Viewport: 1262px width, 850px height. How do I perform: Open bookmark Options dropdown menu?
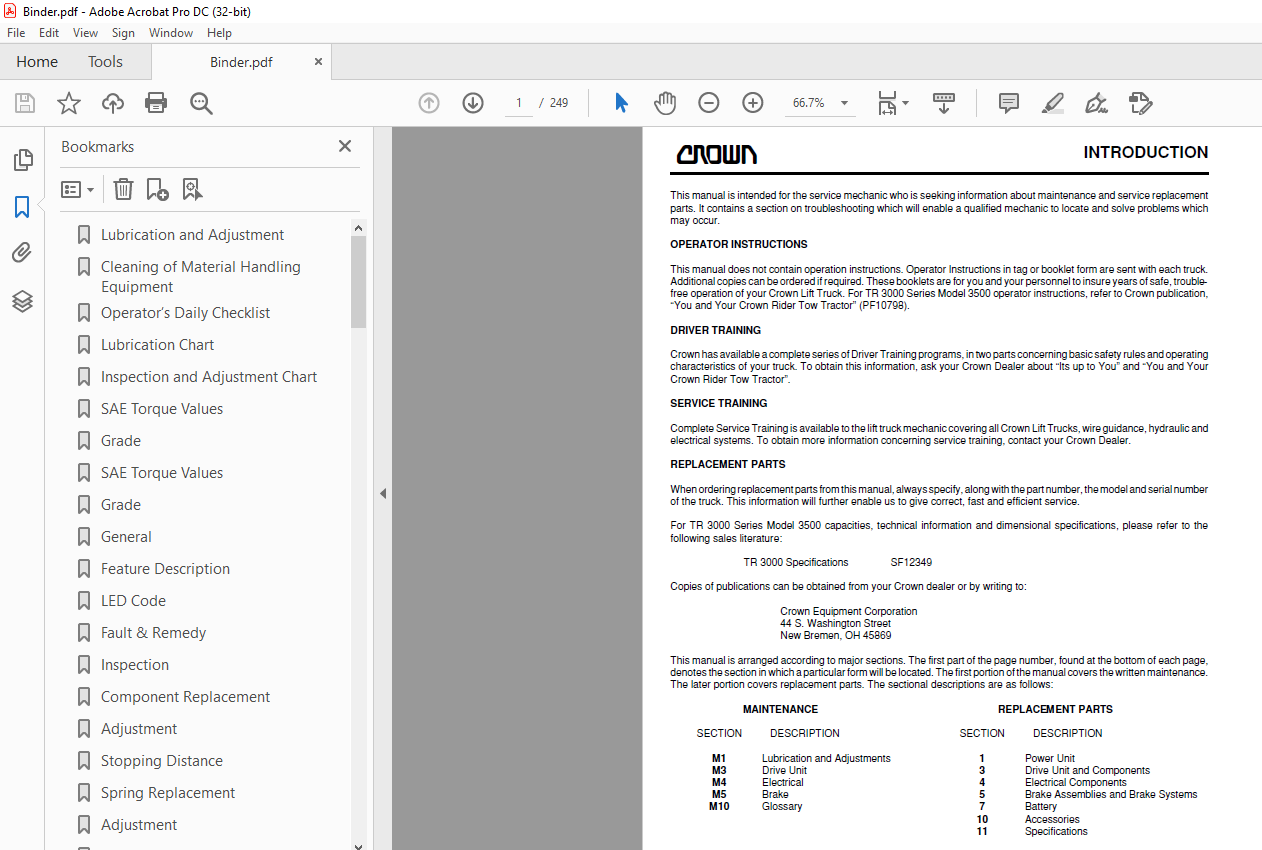click(78, 189)
